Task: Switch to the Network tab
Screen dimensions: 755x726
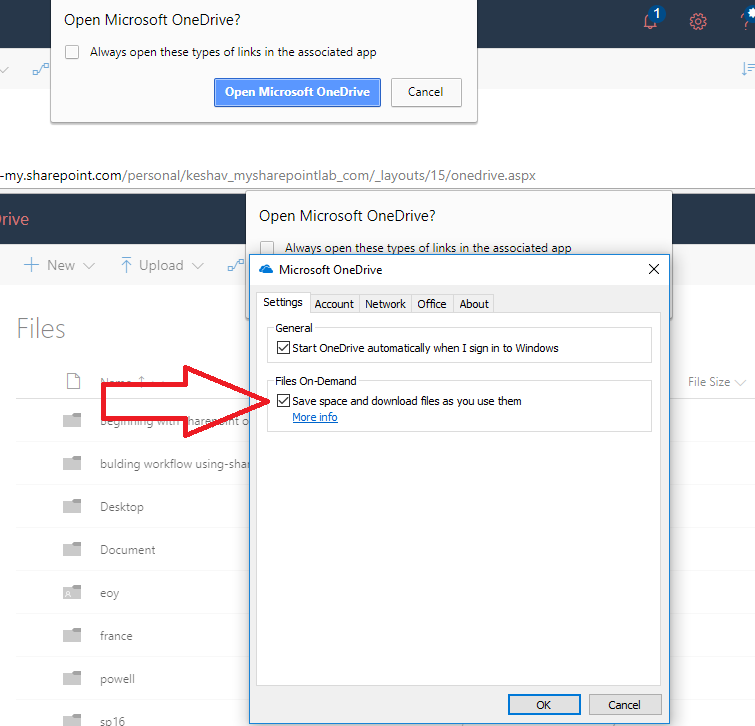Action: point(385,304)
